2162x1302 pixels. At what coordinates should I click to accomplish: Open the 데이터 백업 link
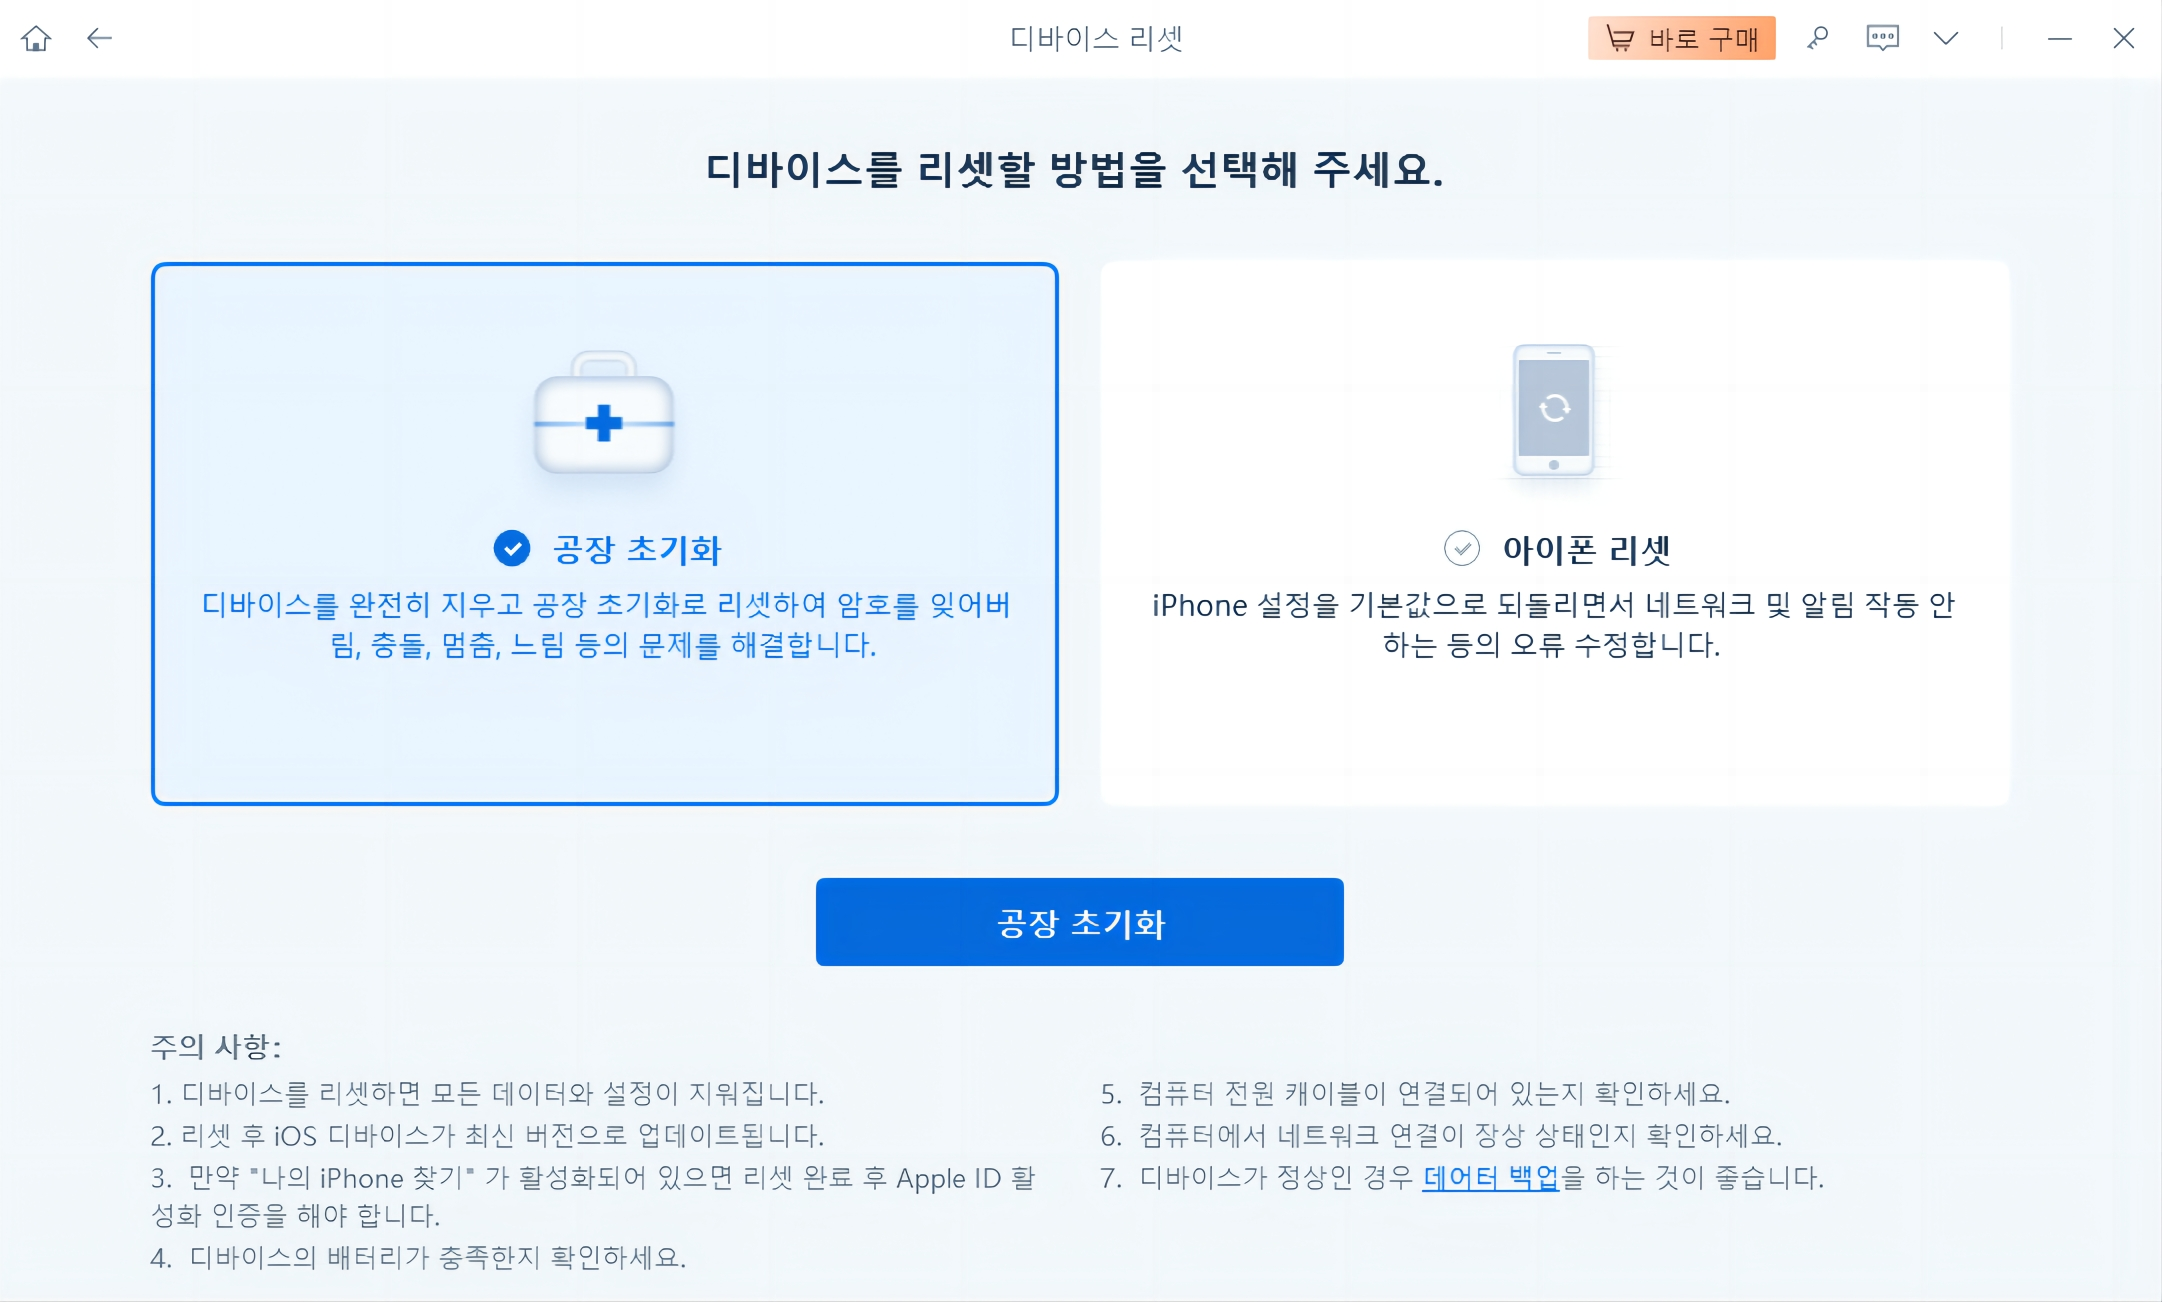click(x=1490, y=1178)
